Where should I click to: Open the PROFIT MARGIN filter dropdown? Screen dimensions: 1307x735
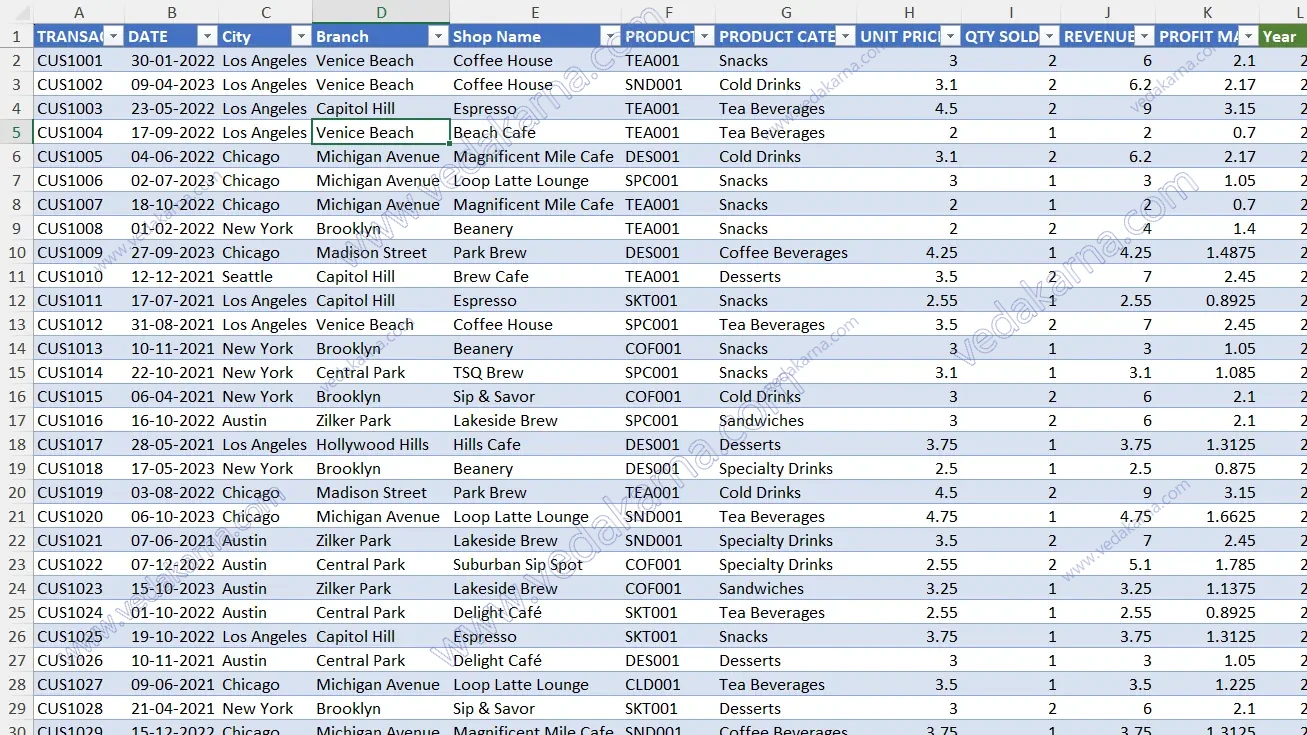tap(1247, 36)
